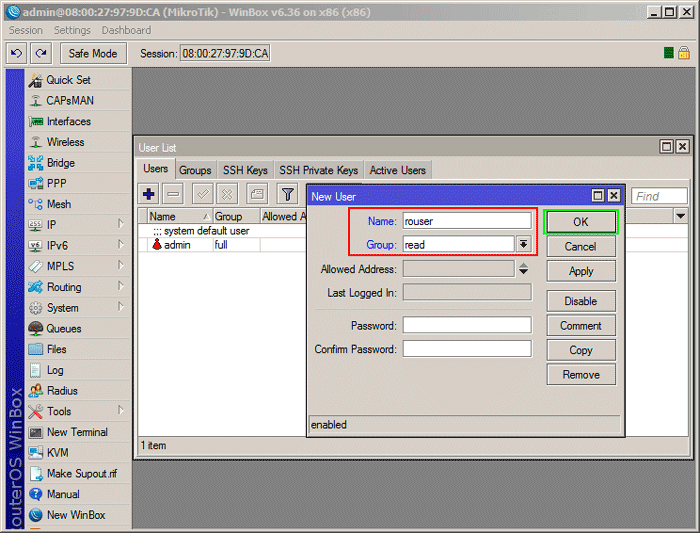Viewport: 700px width, 533px height.
Task: Select the admin user row
Action: coord(177,245)
